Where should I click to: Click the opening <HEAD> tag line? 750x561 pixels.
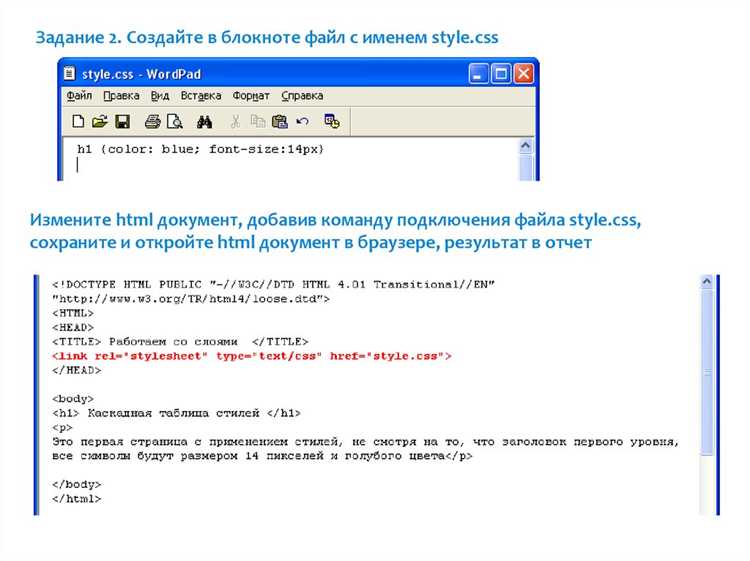coord(73,328)
